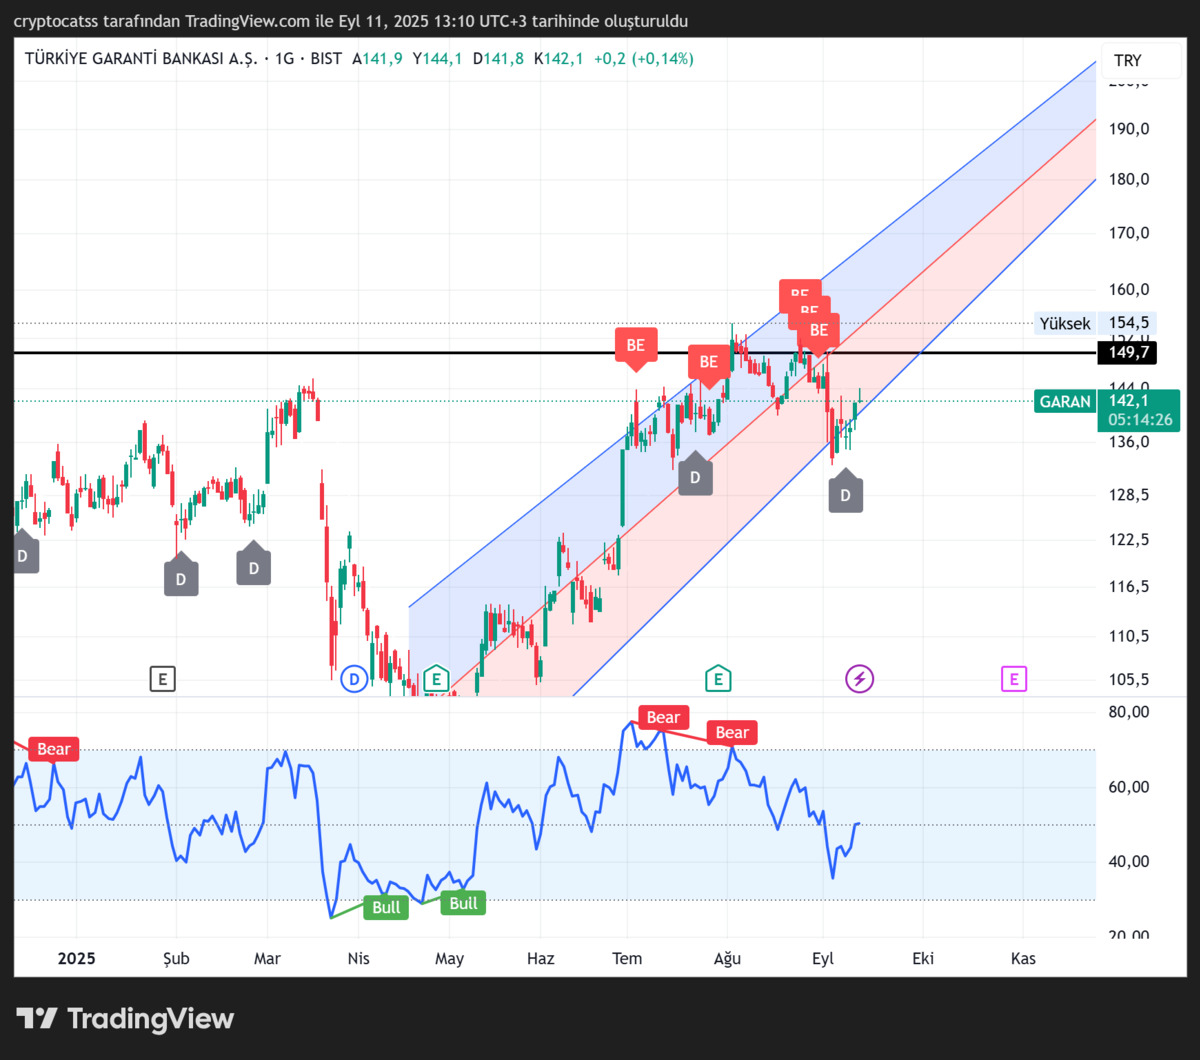This screenshot has width=1200, height=1060.
Task: Open the TRY currency selector
Action: pyautogui.click(x=1128, y=60)
